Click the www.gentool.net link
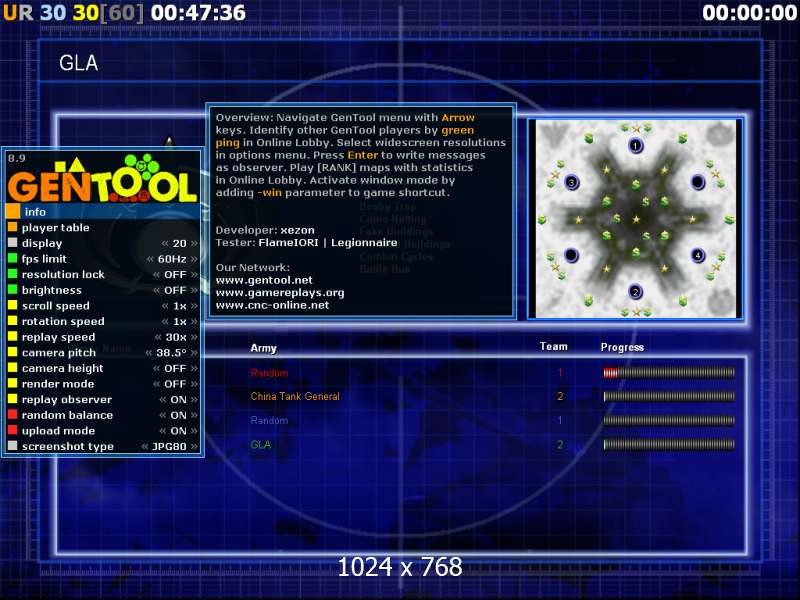This screenshot has width=800, height=600. [264, 280]
